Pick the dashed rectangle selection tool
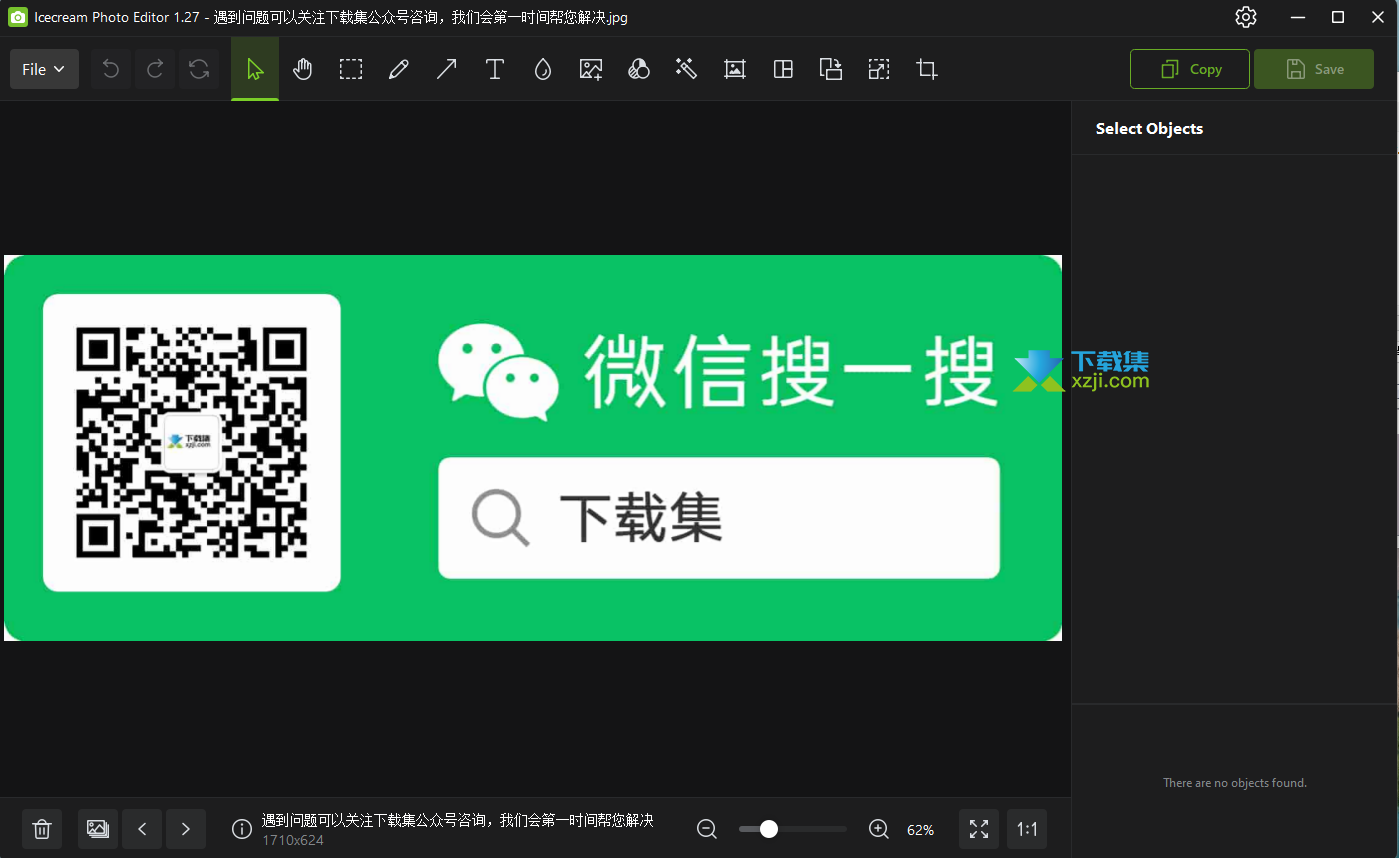 pos(351,69)
